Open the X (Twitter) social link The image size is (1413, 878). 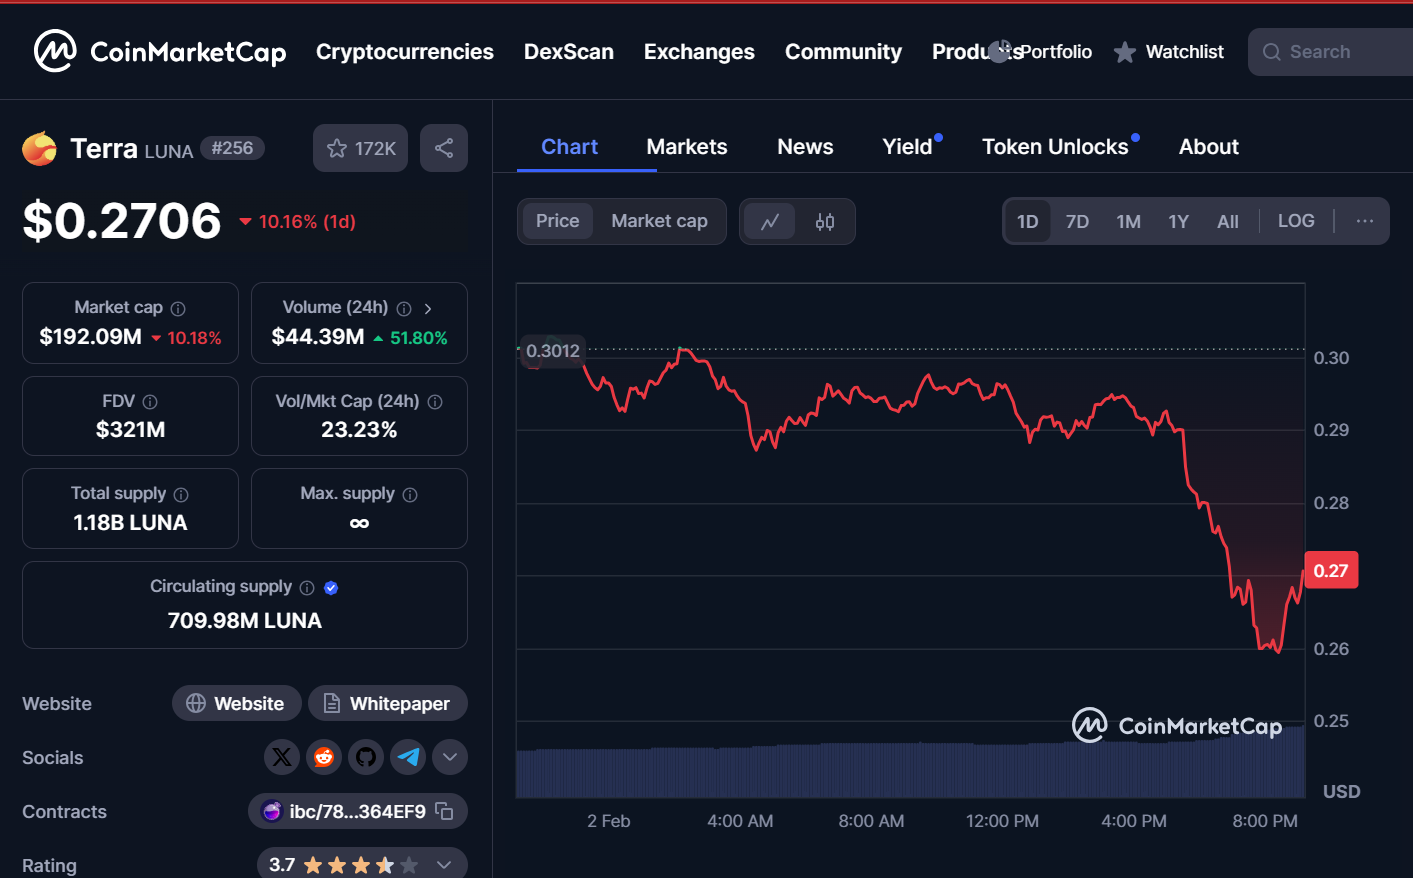pos(282,757)
